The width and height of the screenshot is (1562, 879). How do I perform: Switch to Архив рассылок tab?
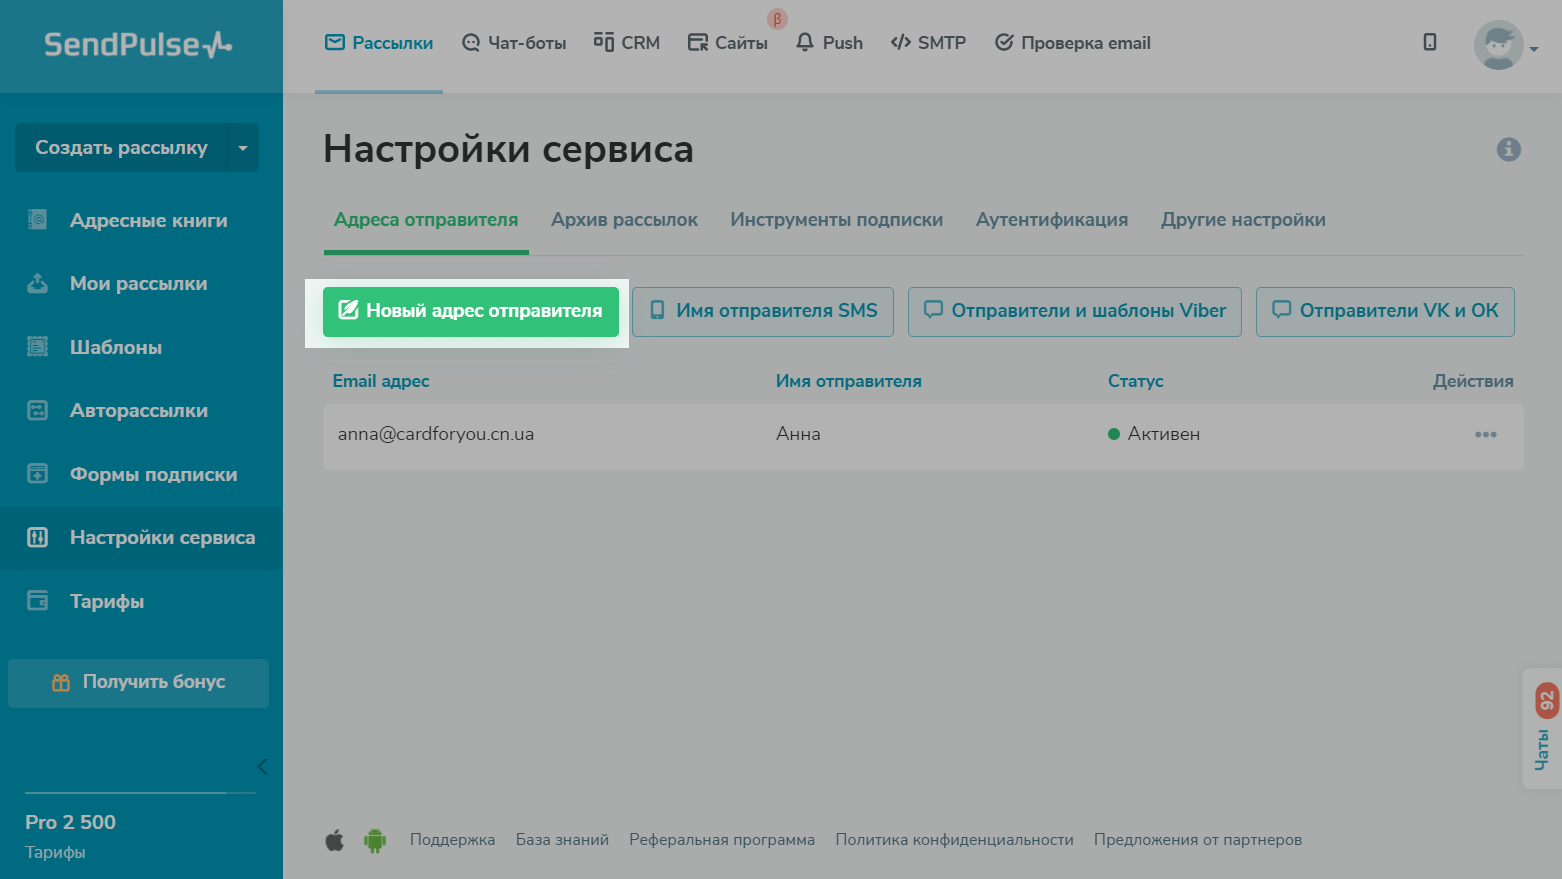(x=624, y=220)
